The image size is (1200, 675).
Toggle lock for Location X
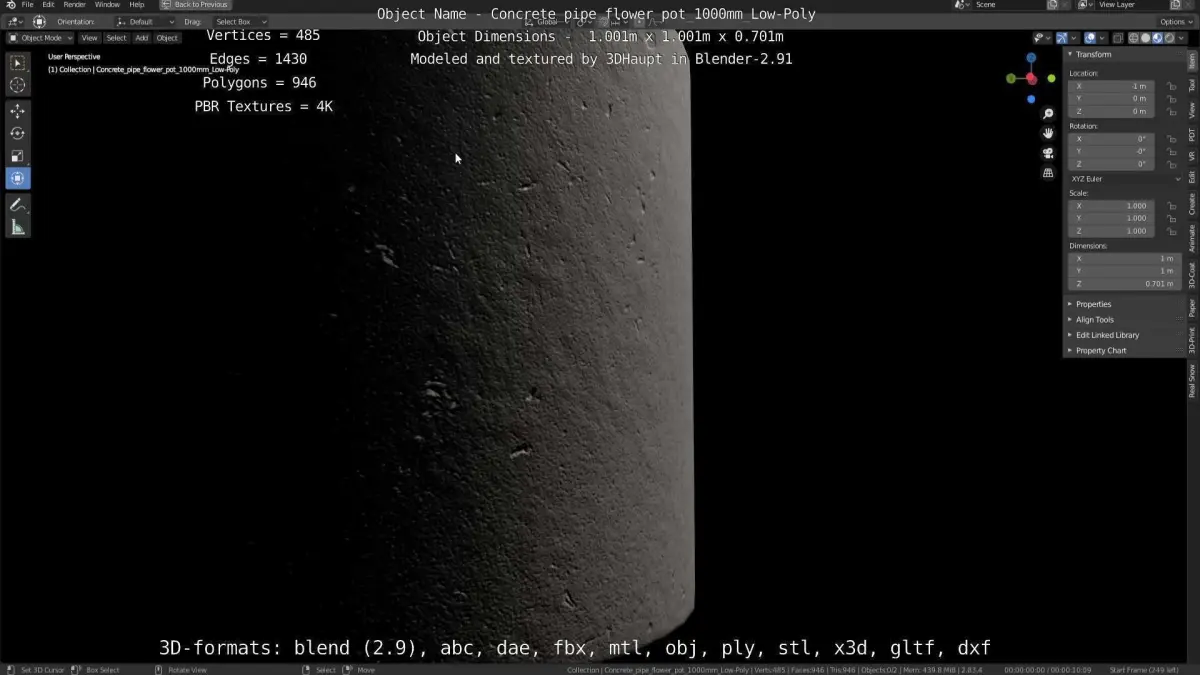coord(1171,86)
